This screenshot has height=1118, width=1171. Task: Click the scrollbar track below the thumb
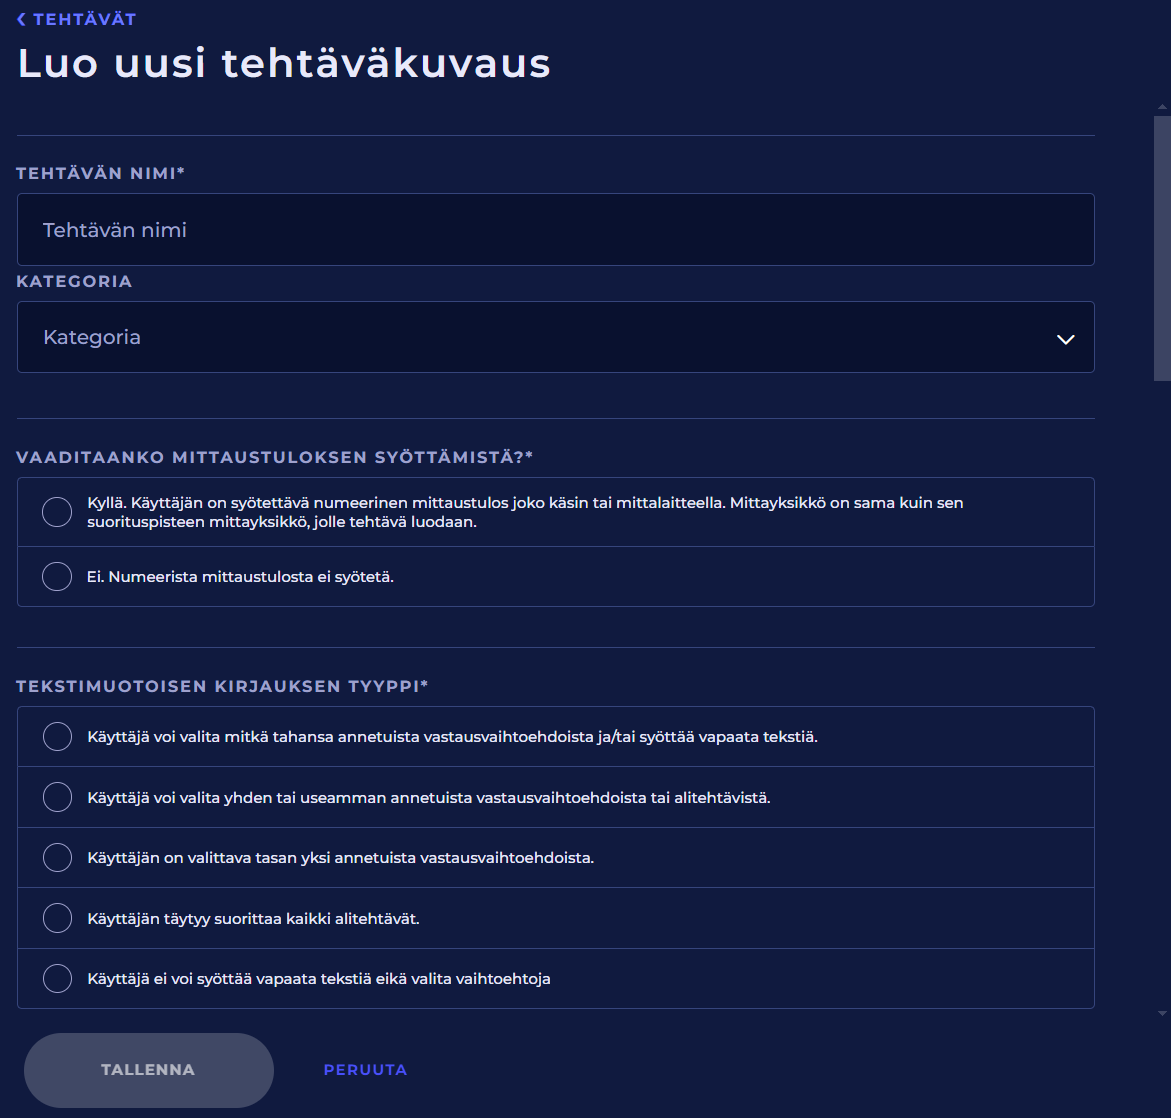[1161, 700]
